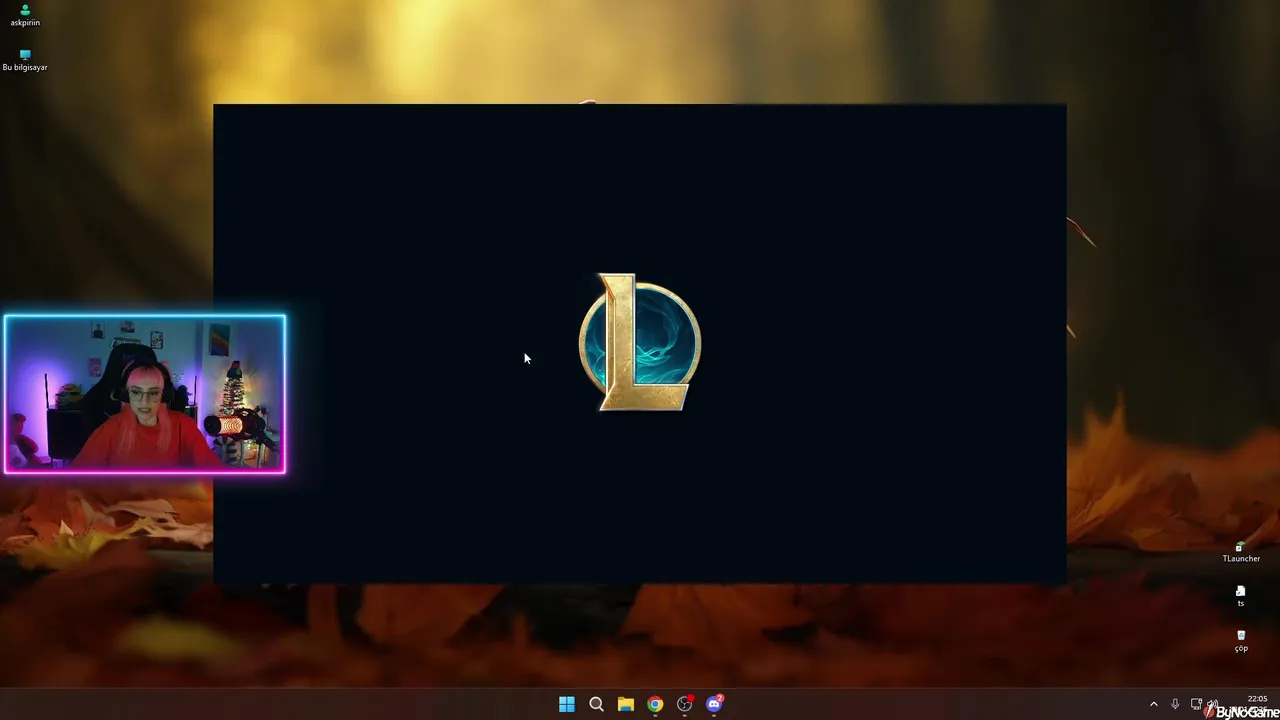The width and height of the screenshot is (1280, 720).
Task: Click the webcam overlay thumbnail
Action: pyautogui.click(x=145, y=394)
